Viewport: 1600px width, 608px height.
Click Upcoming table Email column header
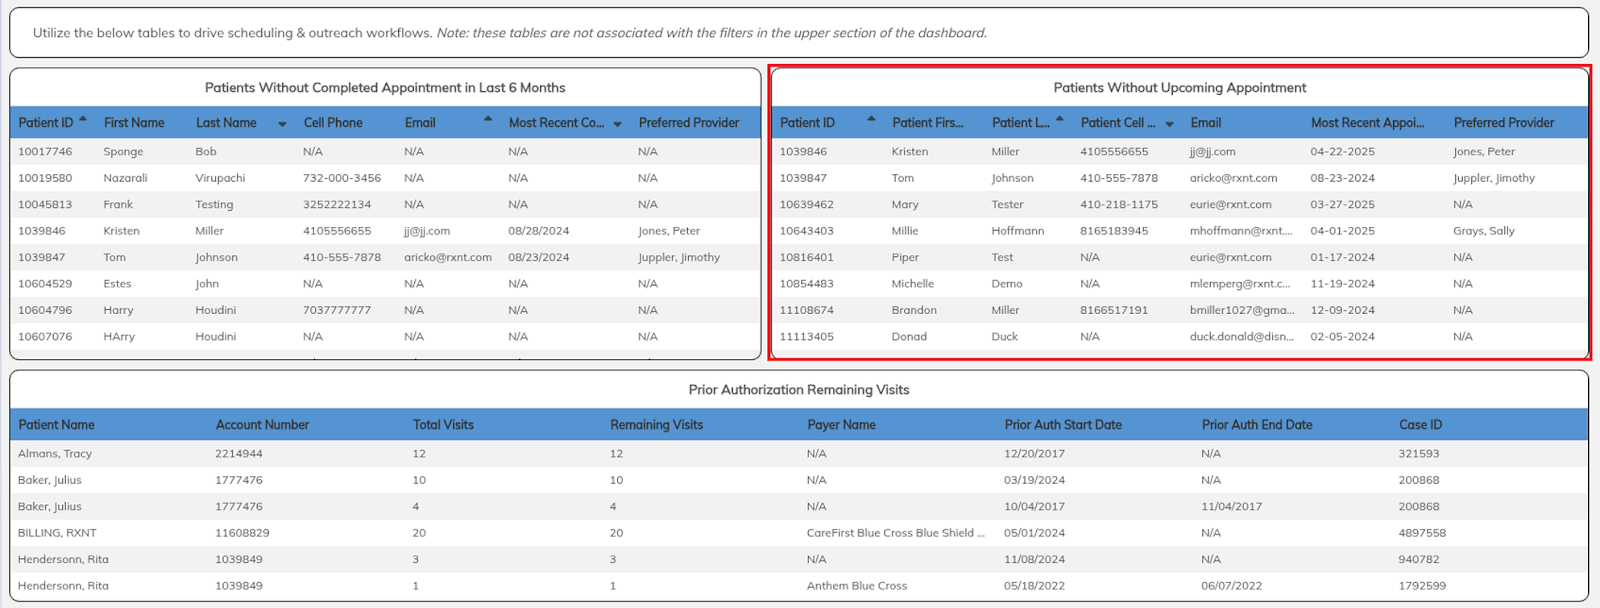coord(1206,123)
